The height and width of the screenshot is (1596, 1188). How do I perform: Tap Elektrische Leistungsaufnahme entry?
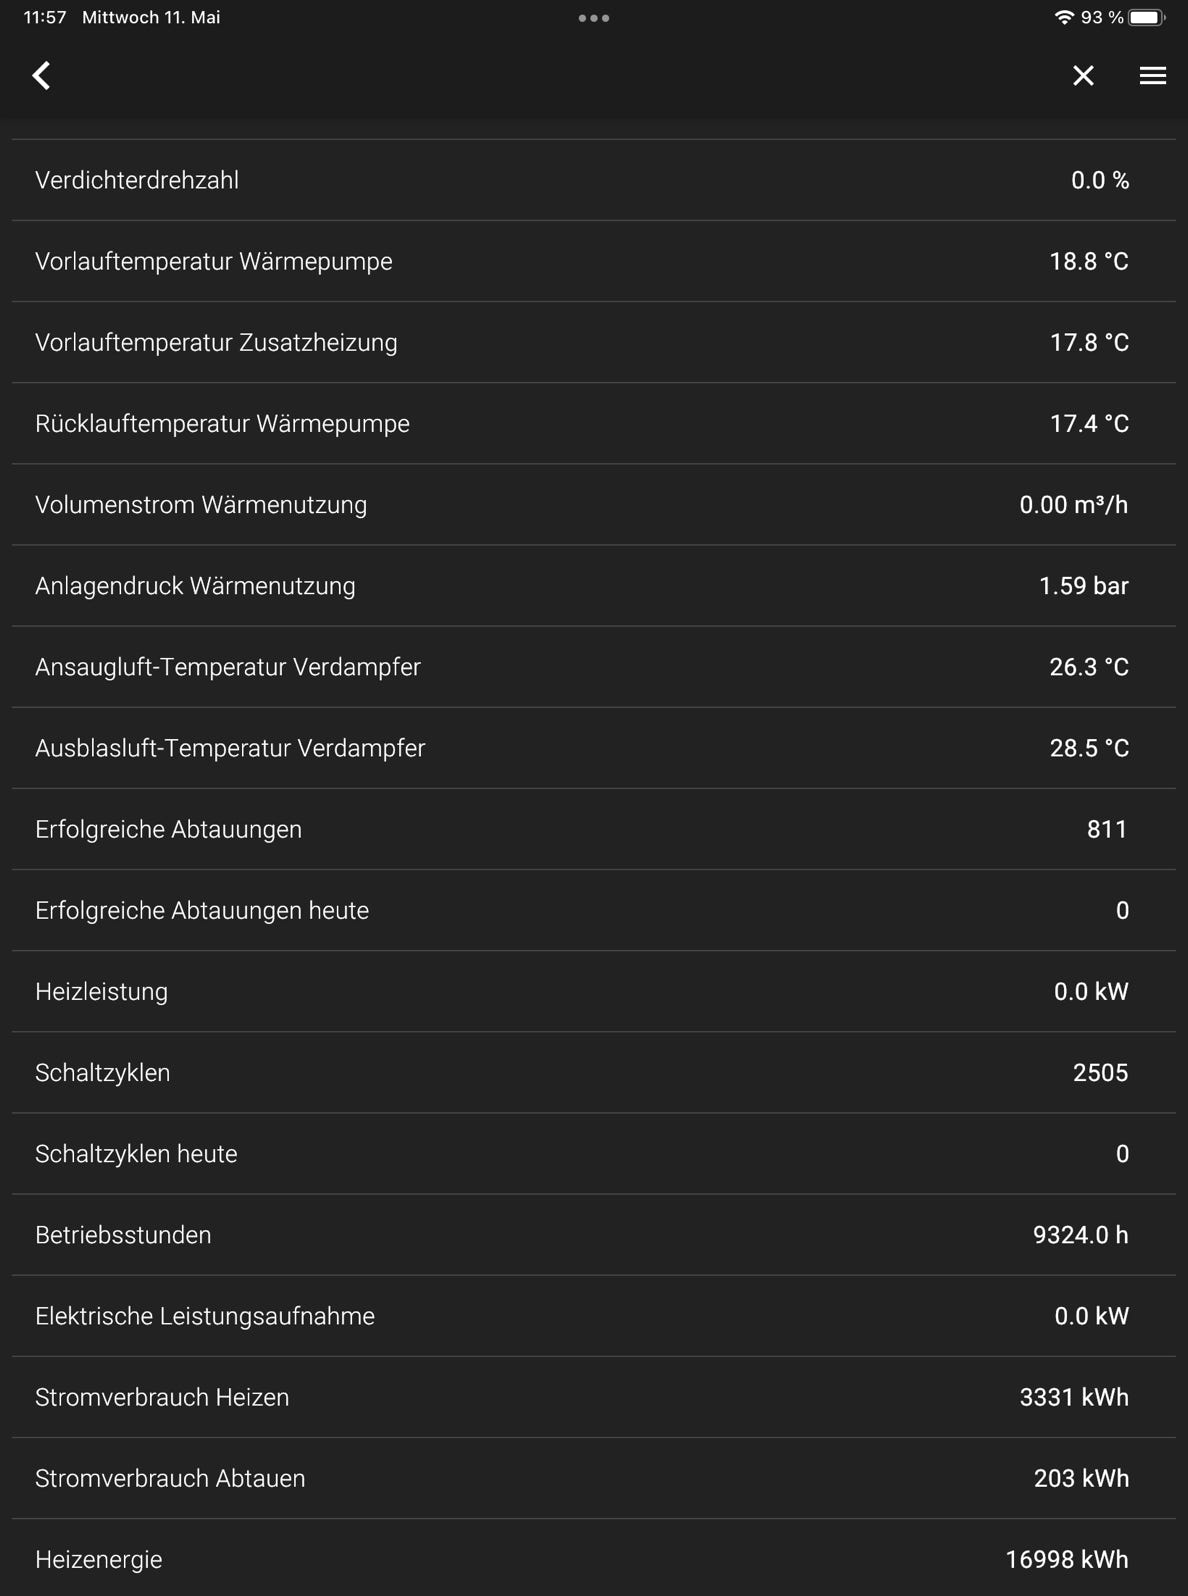pos(593,1316)
